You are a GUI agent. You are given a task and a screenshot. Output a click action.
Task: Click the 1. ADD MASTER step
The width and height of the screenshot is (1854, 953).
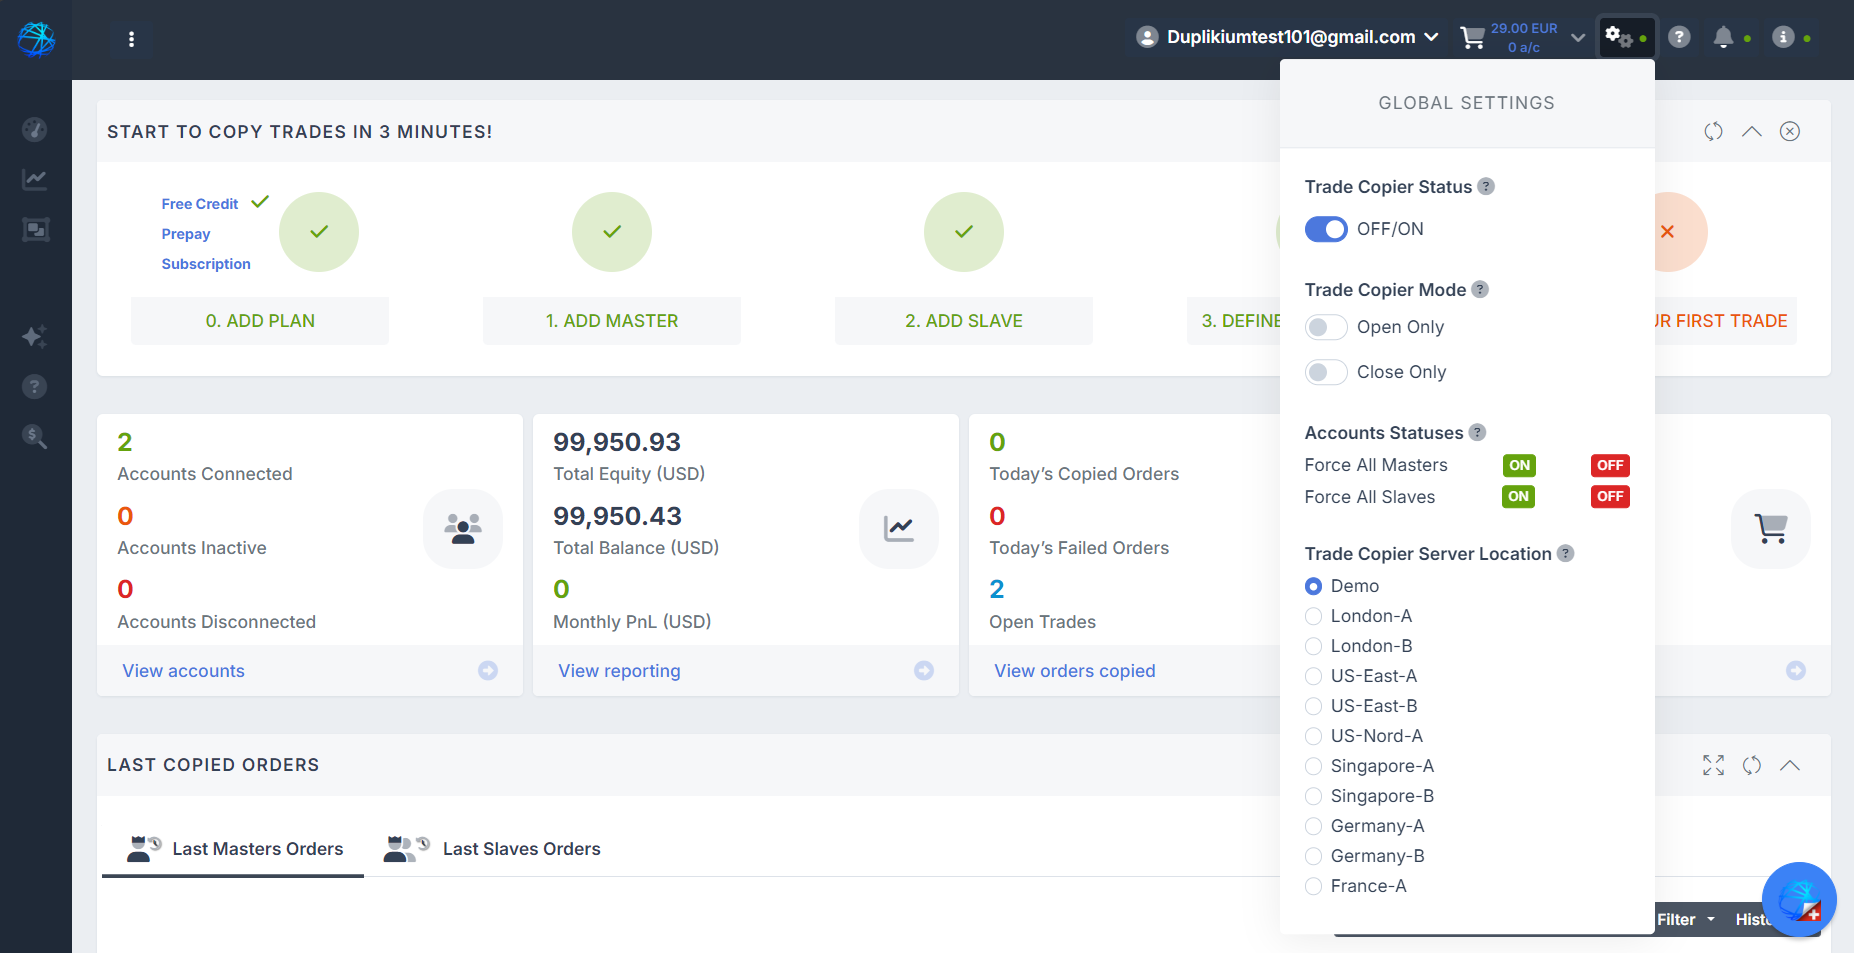pos(612,321)
